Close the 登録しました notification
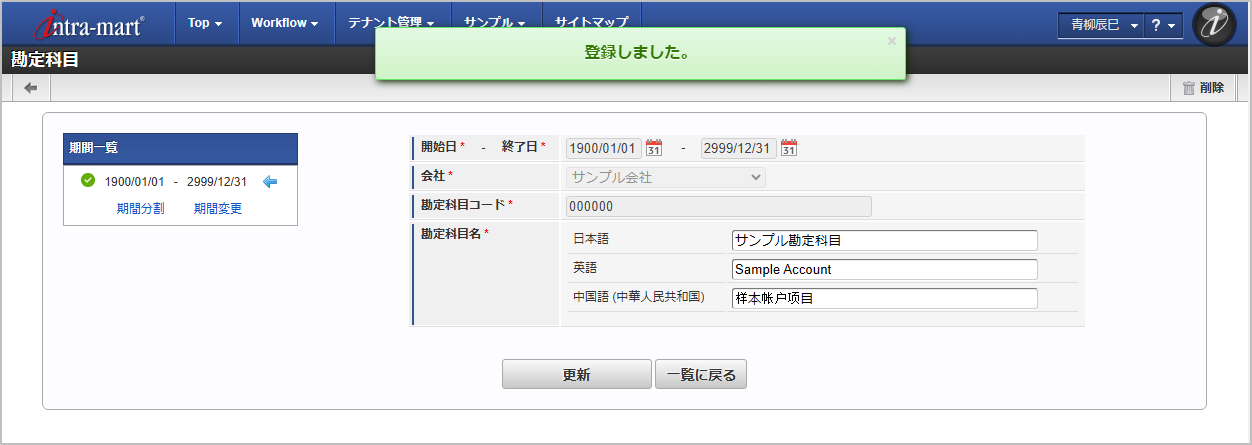This screenshot has width=1252, height=445. click(x=892, y=41)
